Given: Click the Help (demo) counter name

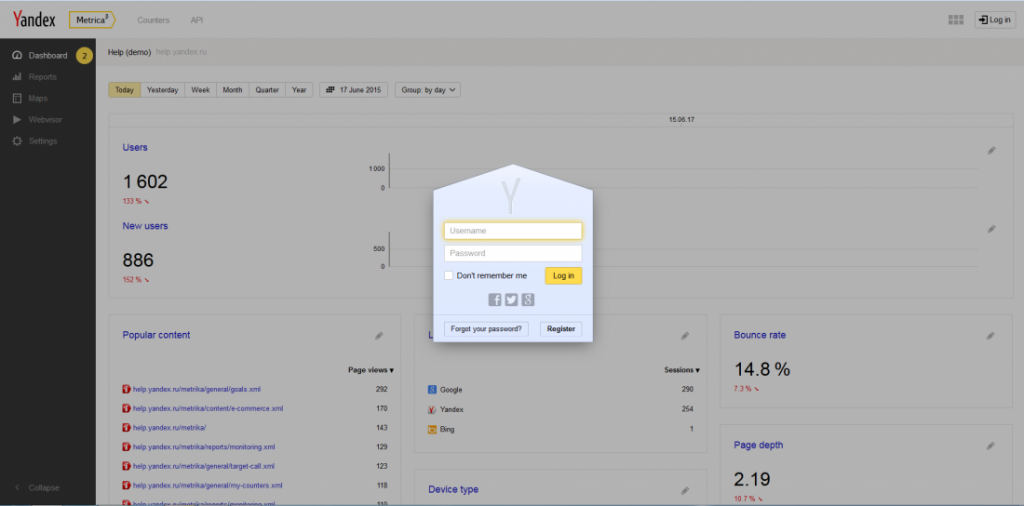Looking at the screenshot, I should point(129,52).
